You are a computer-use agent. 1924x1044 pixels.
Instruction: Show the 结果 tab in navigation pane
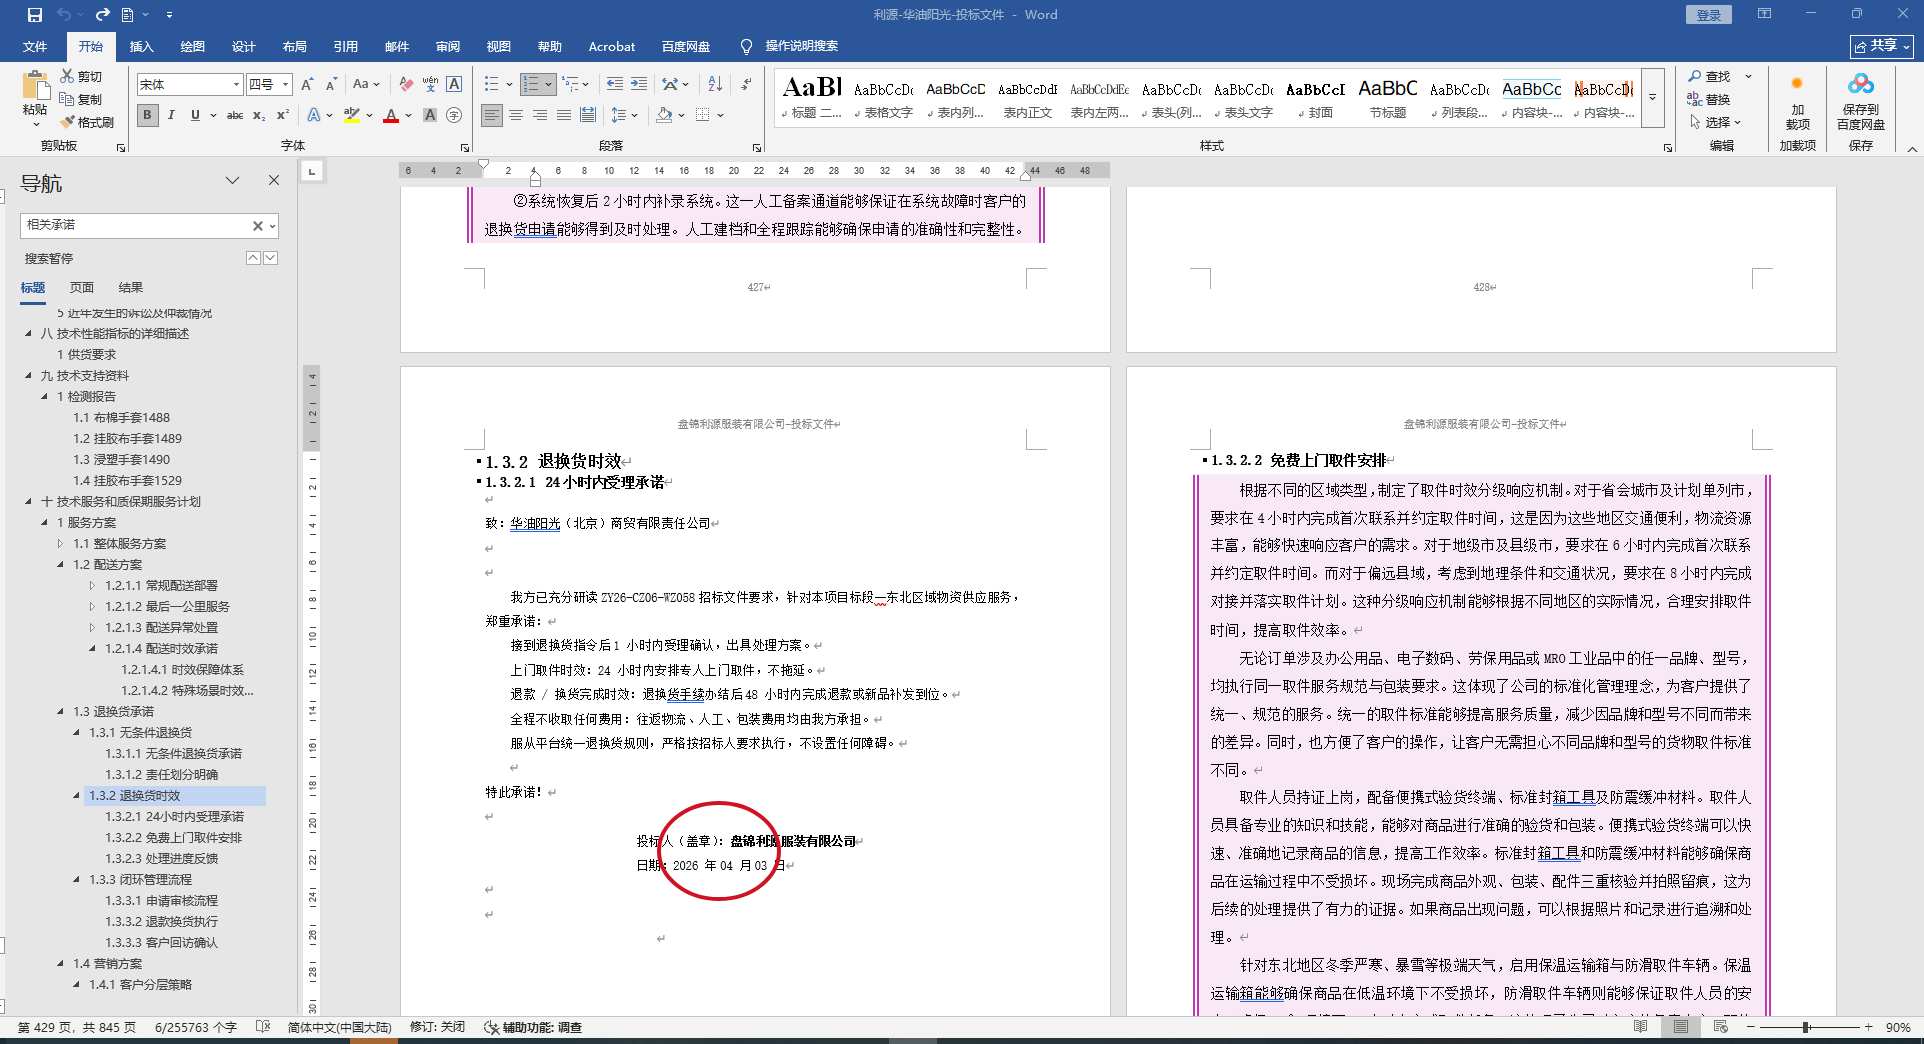pos(130,287)
